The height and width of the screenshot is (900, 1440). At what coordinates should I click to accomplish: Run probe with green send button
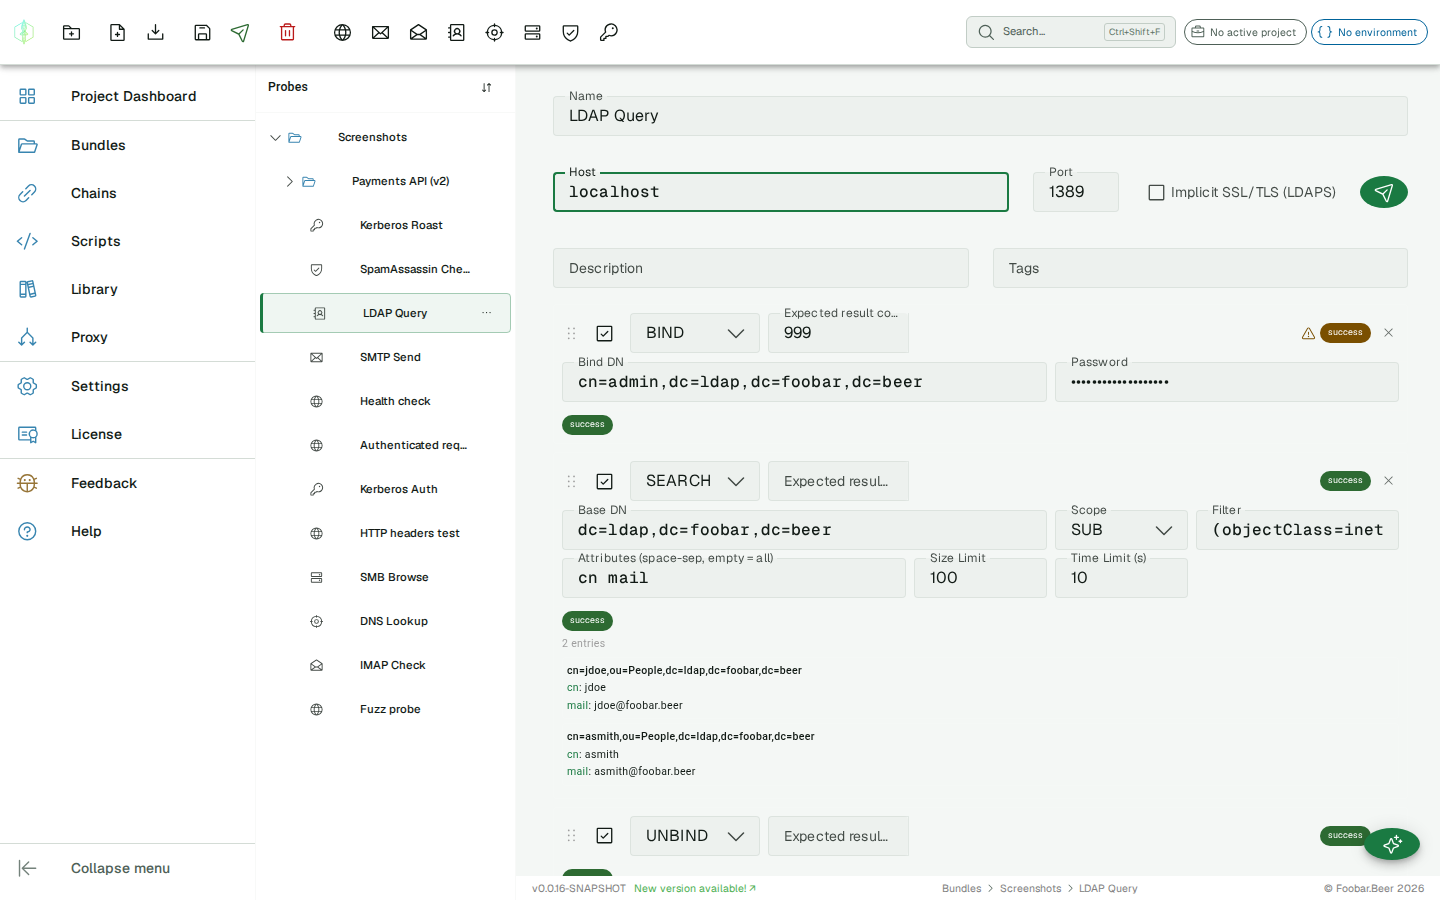(x=1383, y=192)
